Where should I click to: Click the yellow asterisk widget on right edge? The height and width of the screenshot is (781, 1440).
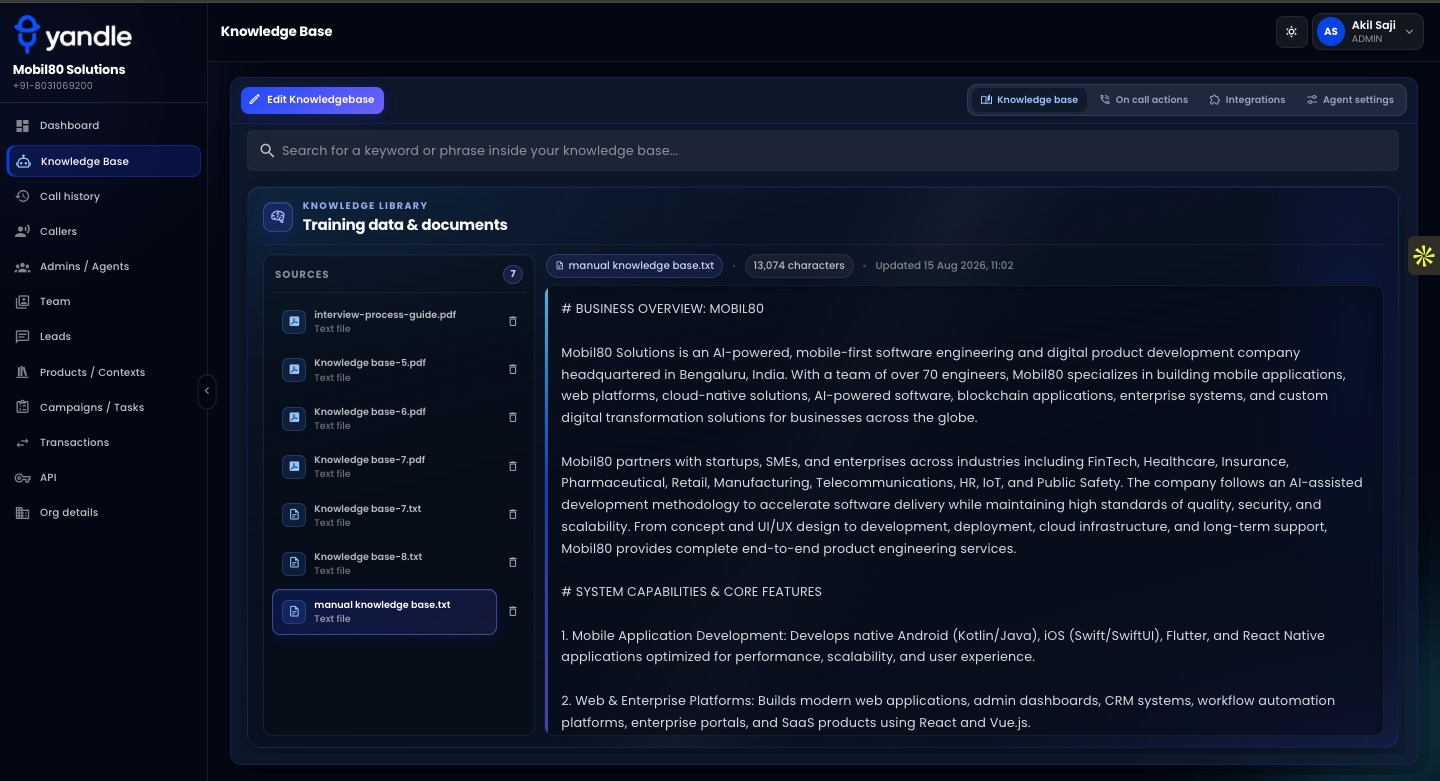(1424, 256)
